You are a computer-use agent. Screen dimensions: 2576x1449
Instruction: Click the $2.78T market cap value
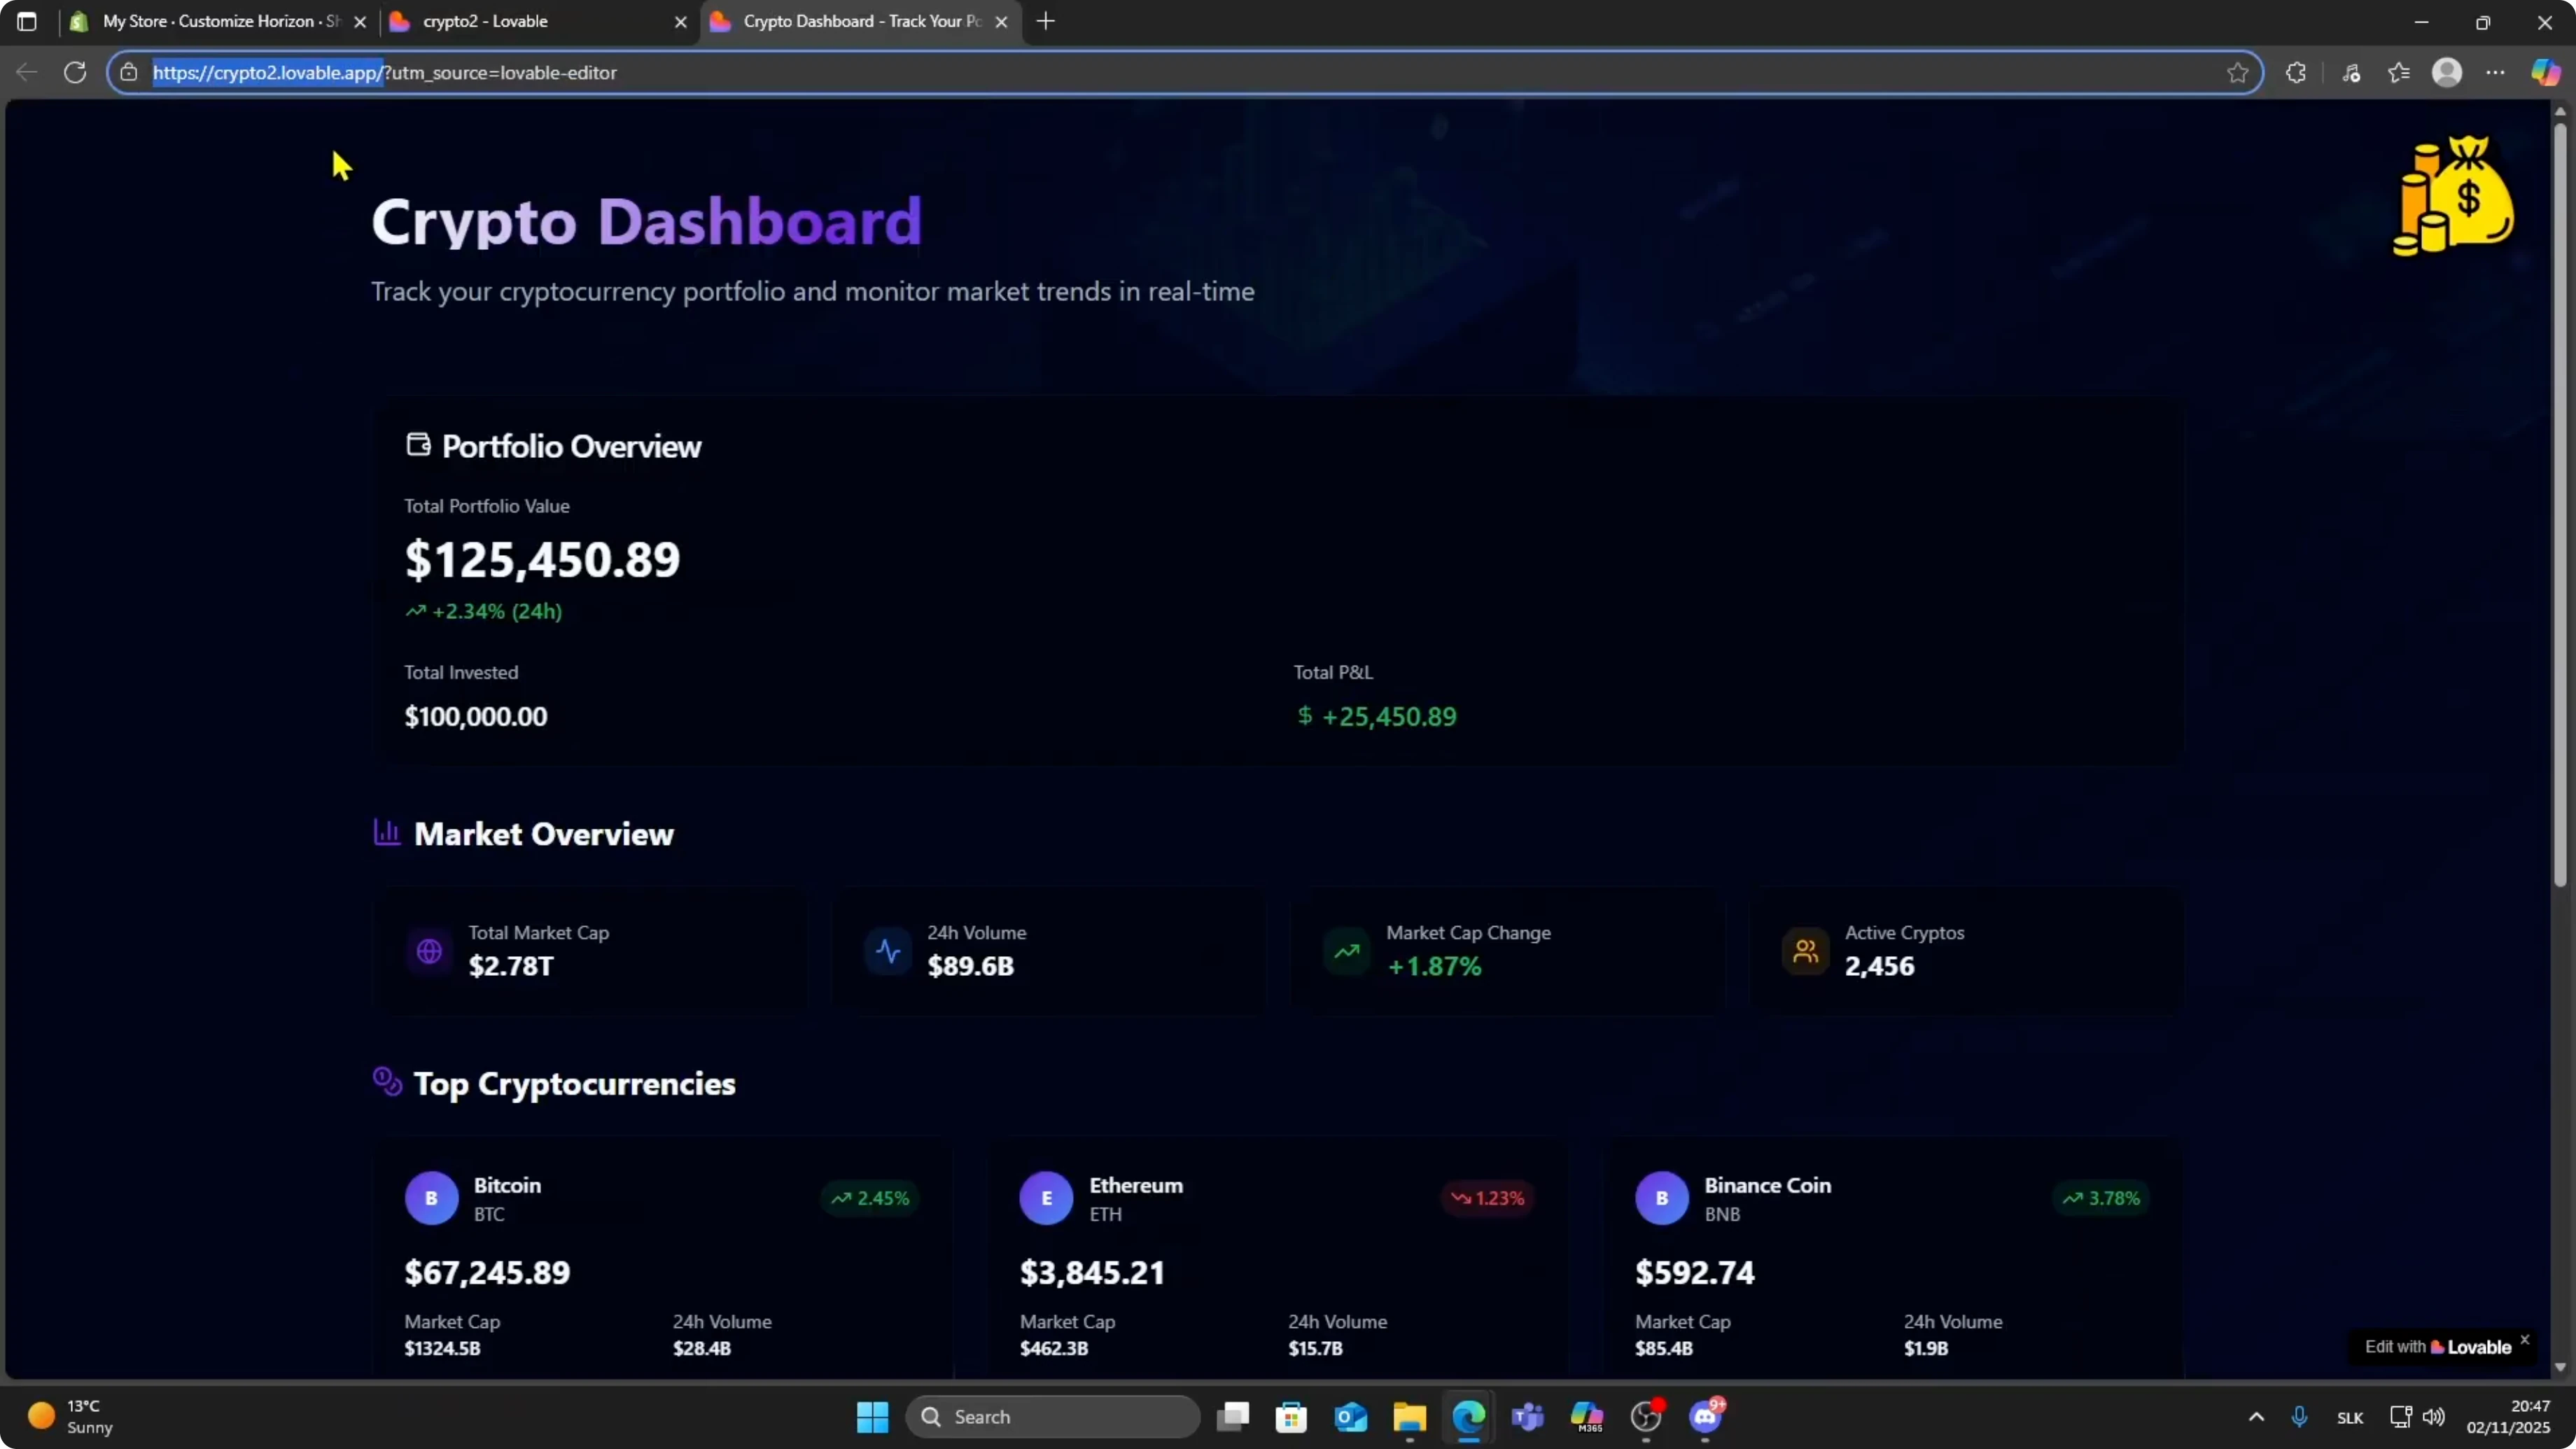511,965
